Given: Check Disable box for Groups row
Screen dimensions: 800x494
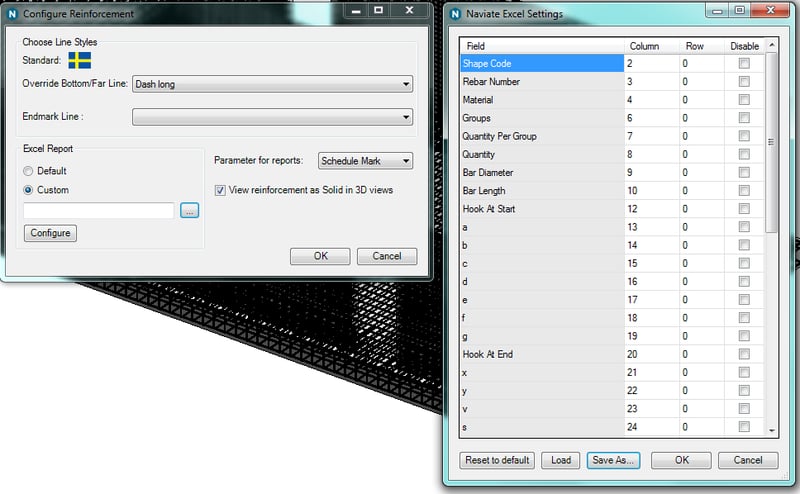Looking at the screenshot, I should pyautogui.click(x=744, y=118).
